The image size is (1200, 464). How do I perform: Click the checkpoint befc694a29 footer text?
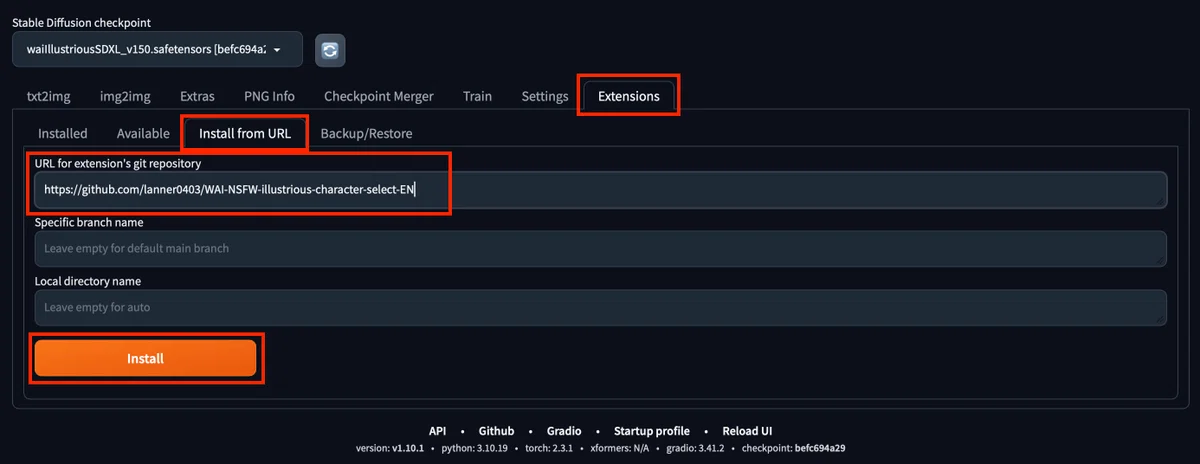click(795, 448)
